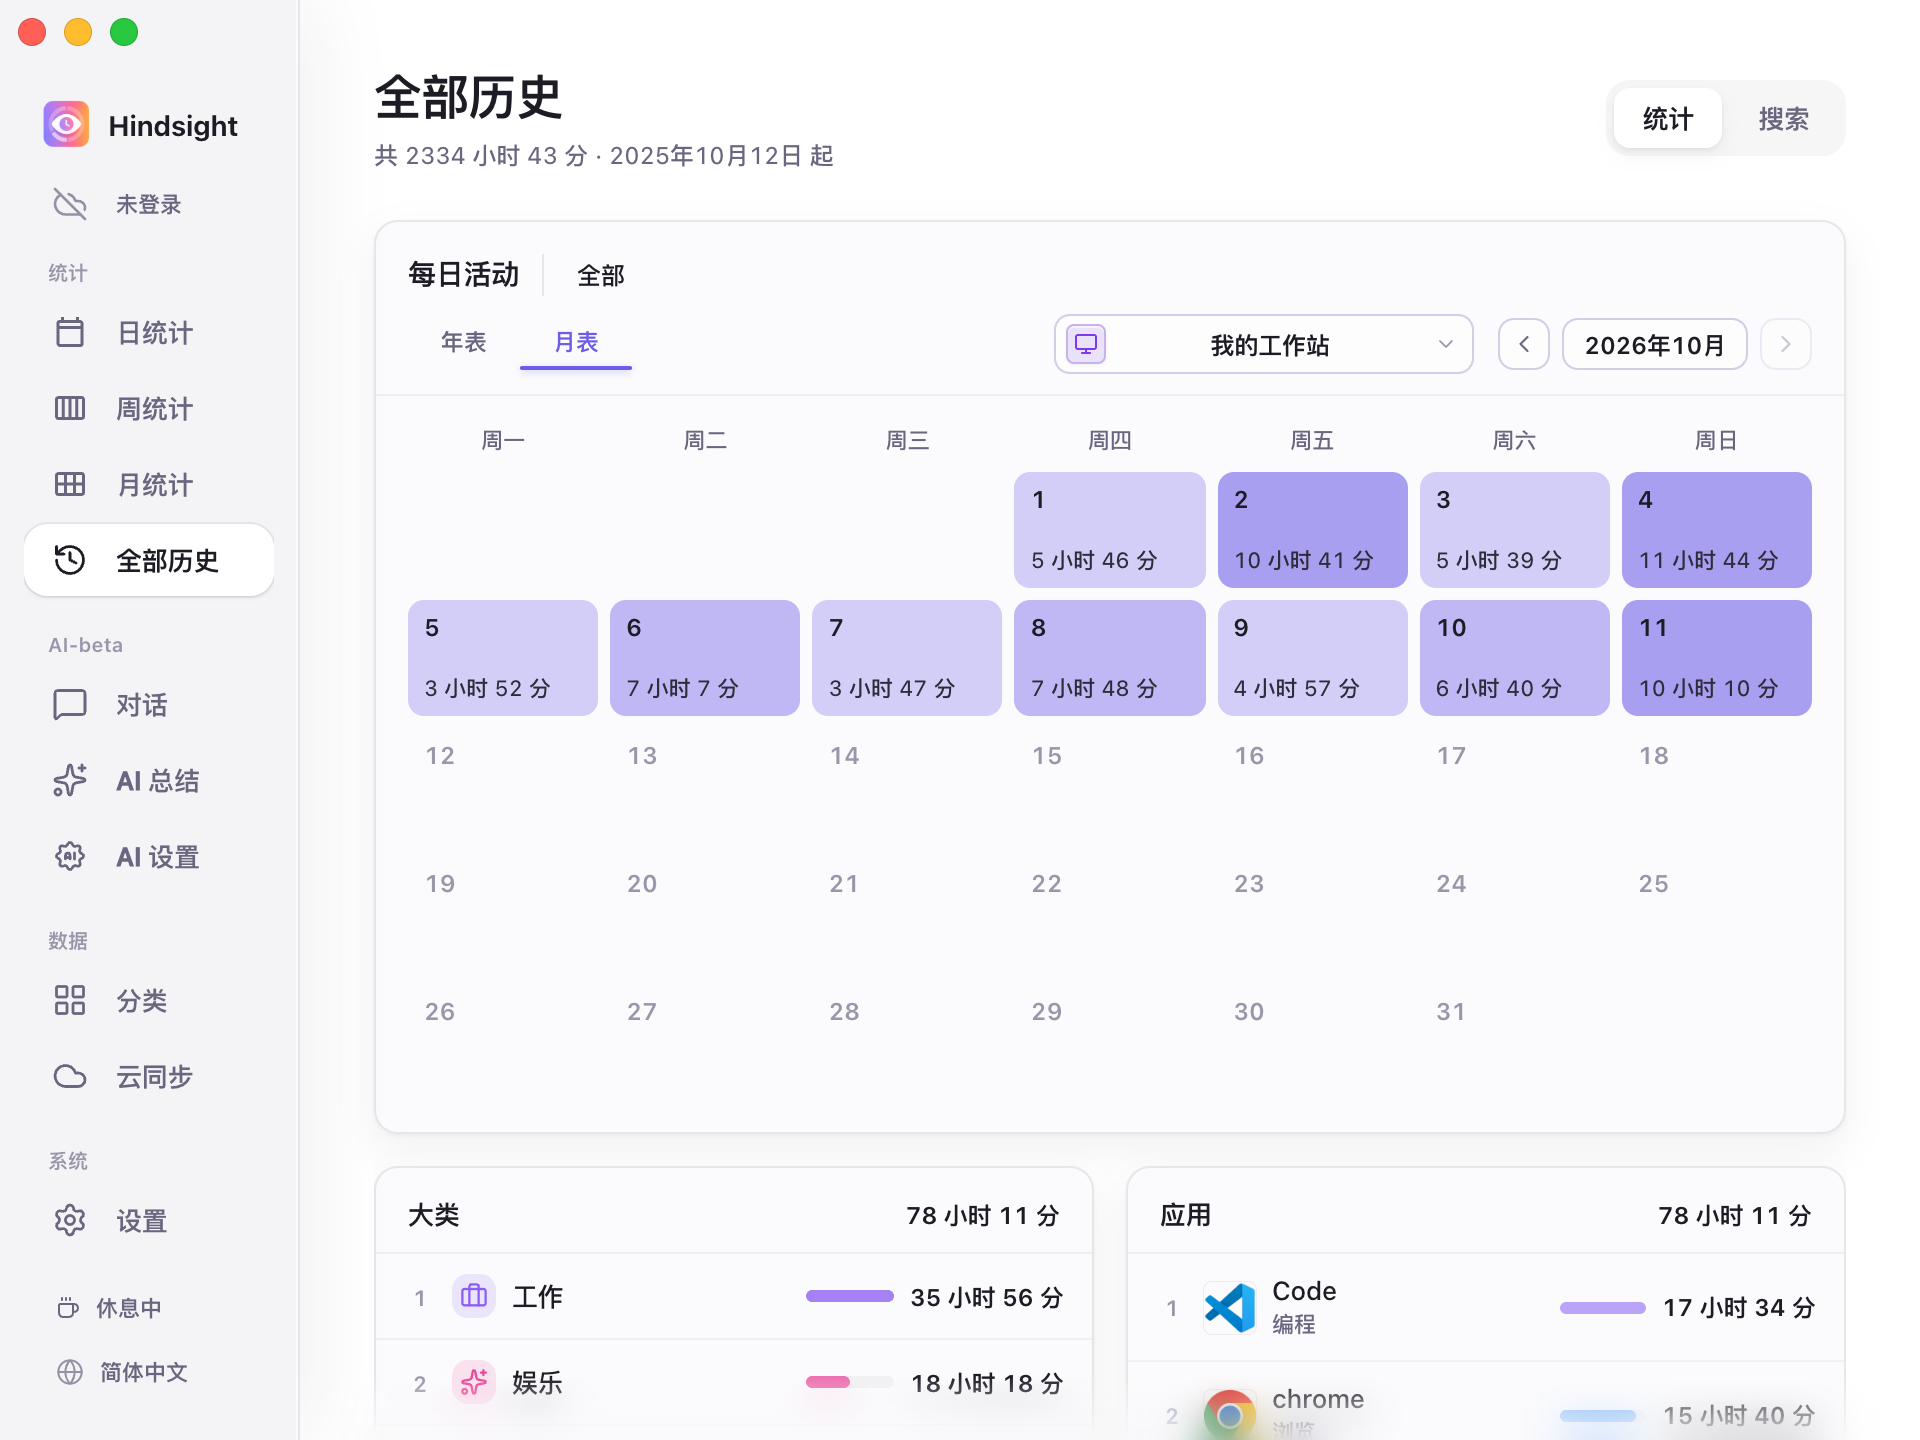Open monthly stats grid icon
This screenshot has width=1920, height=1440.
tap(70, 484)
